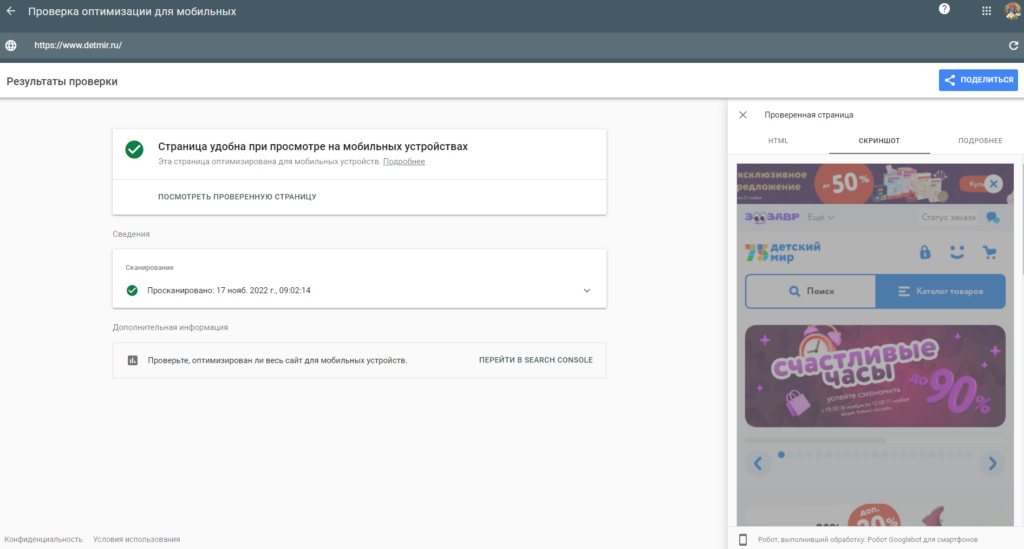Screen dimensions: 1024x549
Task: Click the Поиск button in preview
Action: click(x=810, y=291)
